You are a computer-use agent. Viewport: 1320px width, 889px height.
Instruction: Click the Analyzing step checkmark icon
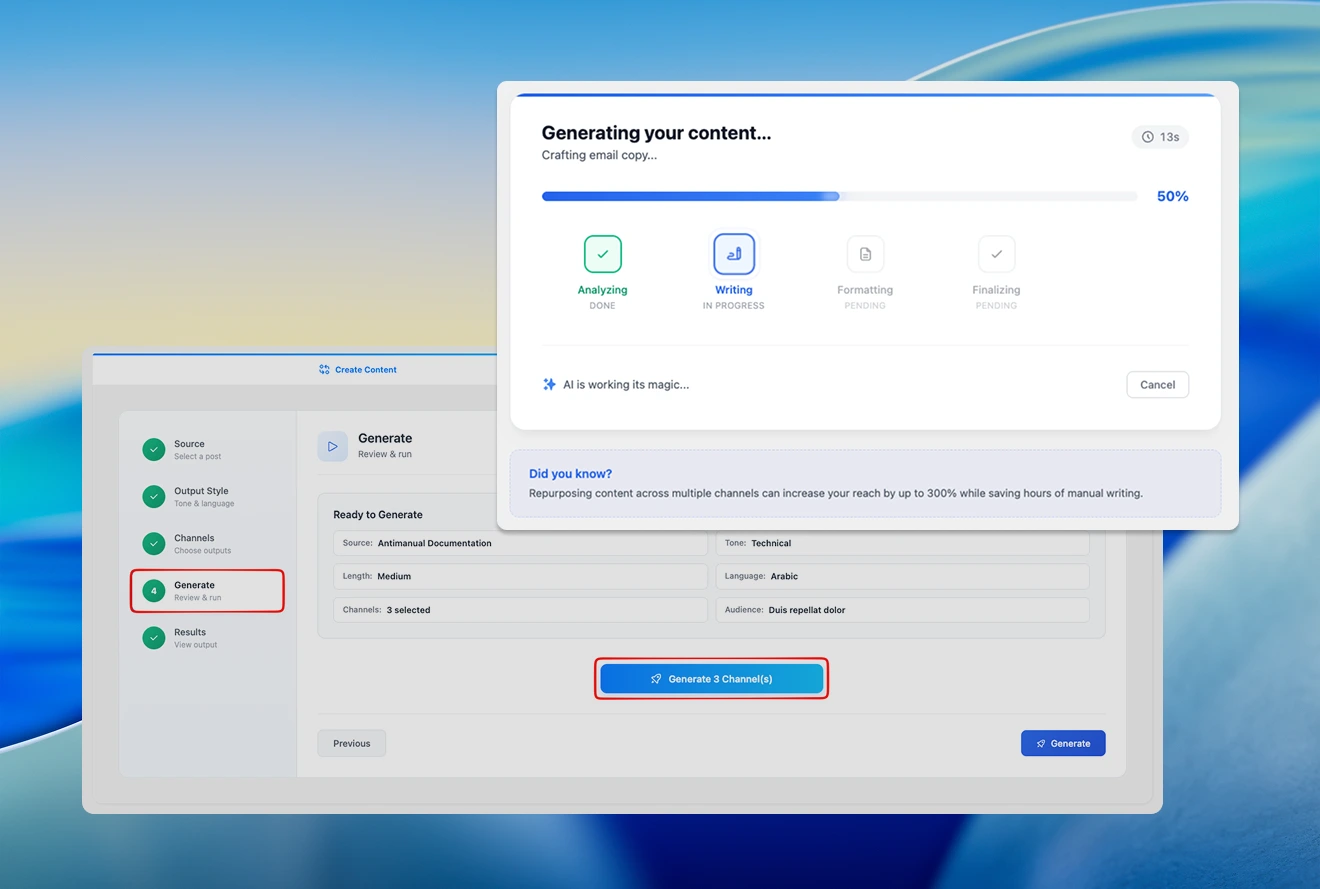coord(602,254)
